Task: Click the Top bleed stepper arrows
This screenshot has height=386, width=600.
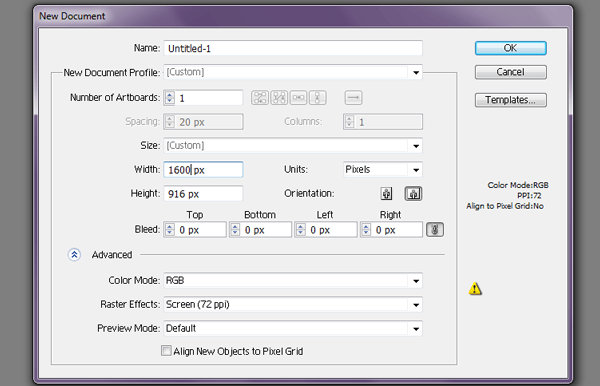Action: [170, 230]
